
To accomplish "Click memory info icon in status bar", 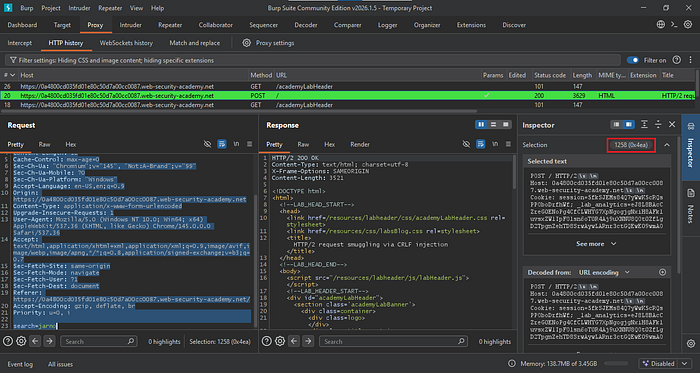I will 512,364.
